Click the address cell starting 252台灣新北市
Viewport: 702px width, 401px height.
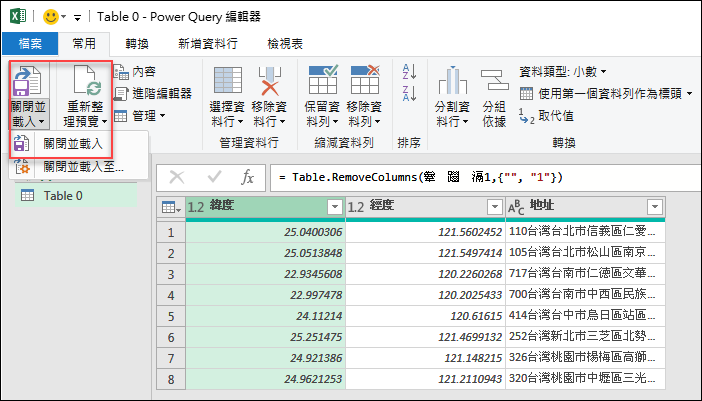586,337
